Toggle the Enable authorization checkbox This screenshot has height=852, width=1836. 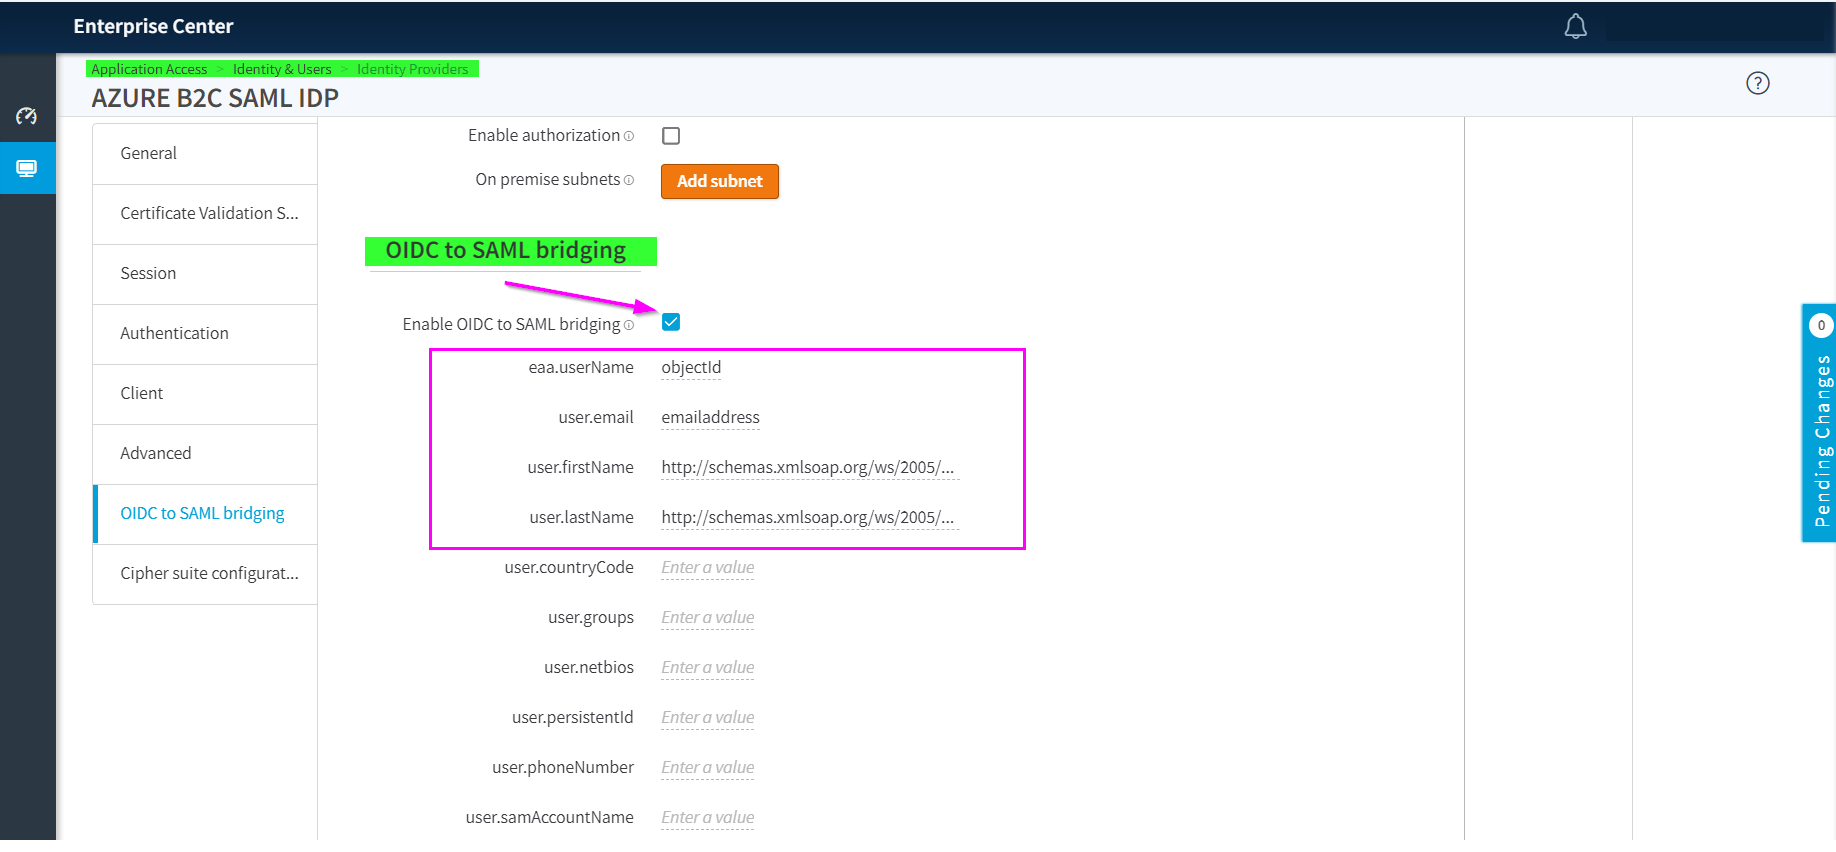pyautogui.click(x=671, y=136)
